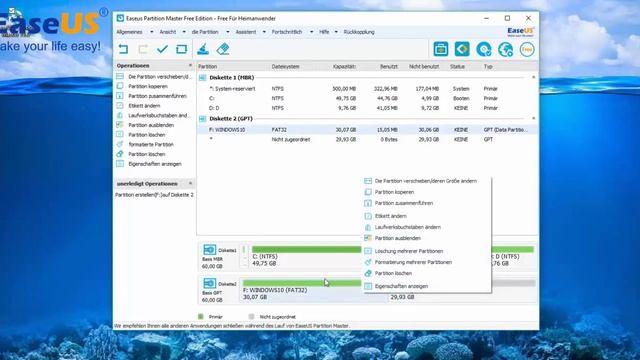
Task: Select the System-reserviert partition row
Action: 367,89
